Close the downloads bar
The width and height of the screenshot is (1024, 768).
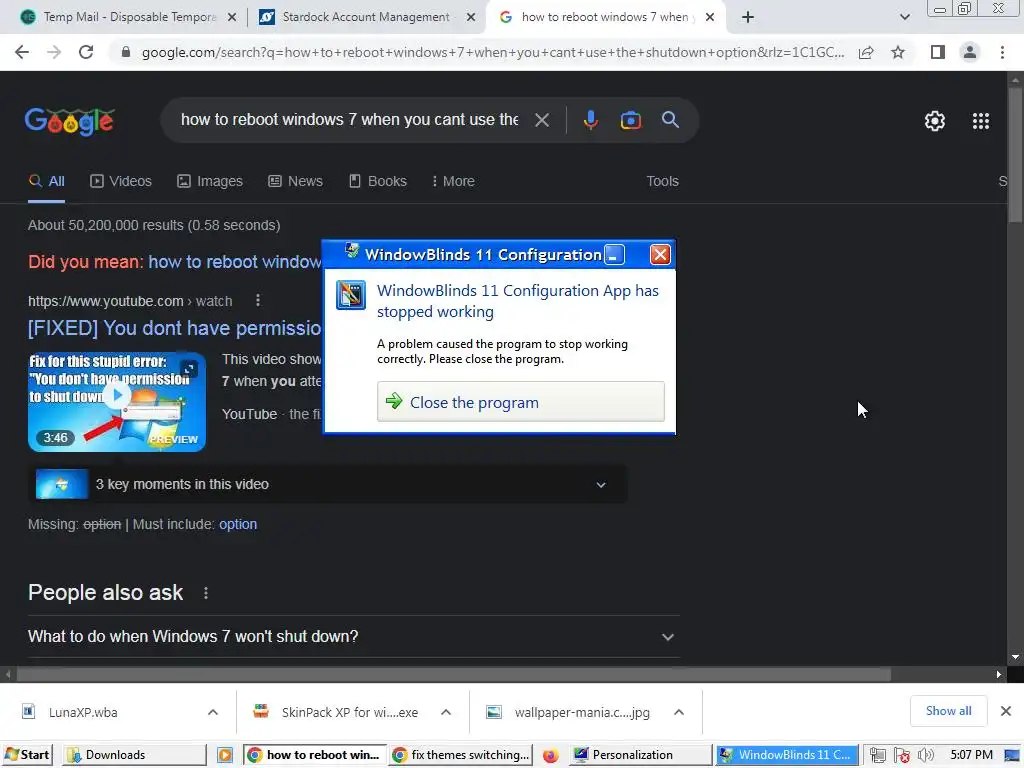pyautogui.click(x=1006, y=711)
